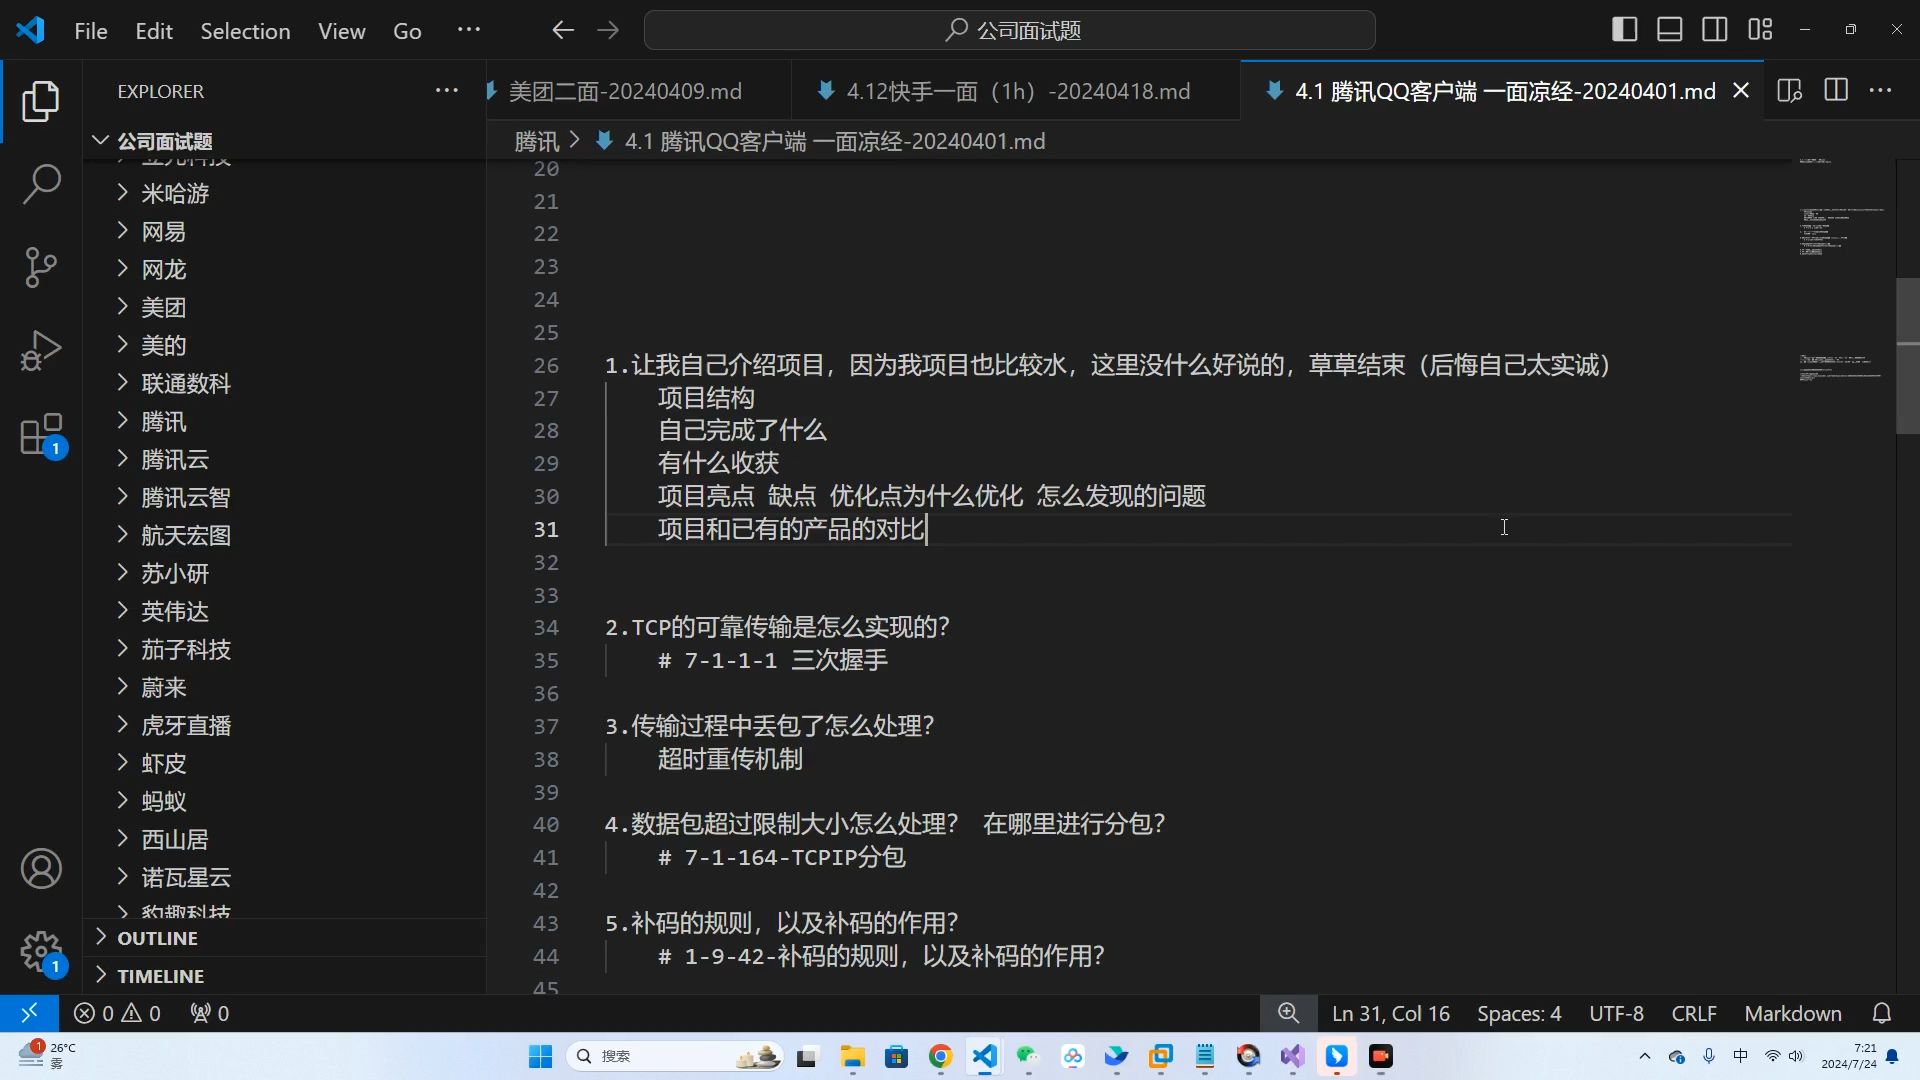
Task: Change end of line sequence CRLF
Action: pyautogui.click(x=1694, y=1013)
